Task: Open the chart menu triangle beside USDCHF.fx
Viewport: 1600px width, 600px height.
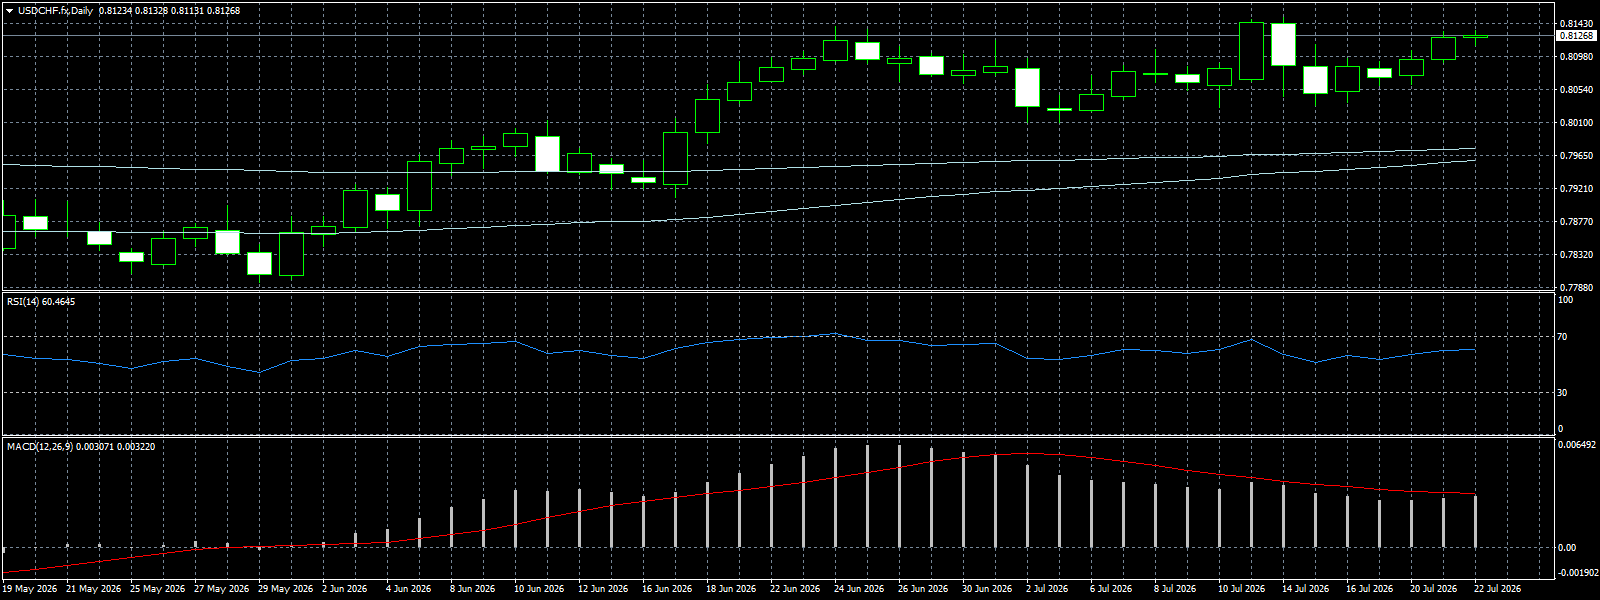Action: (9, 10)
